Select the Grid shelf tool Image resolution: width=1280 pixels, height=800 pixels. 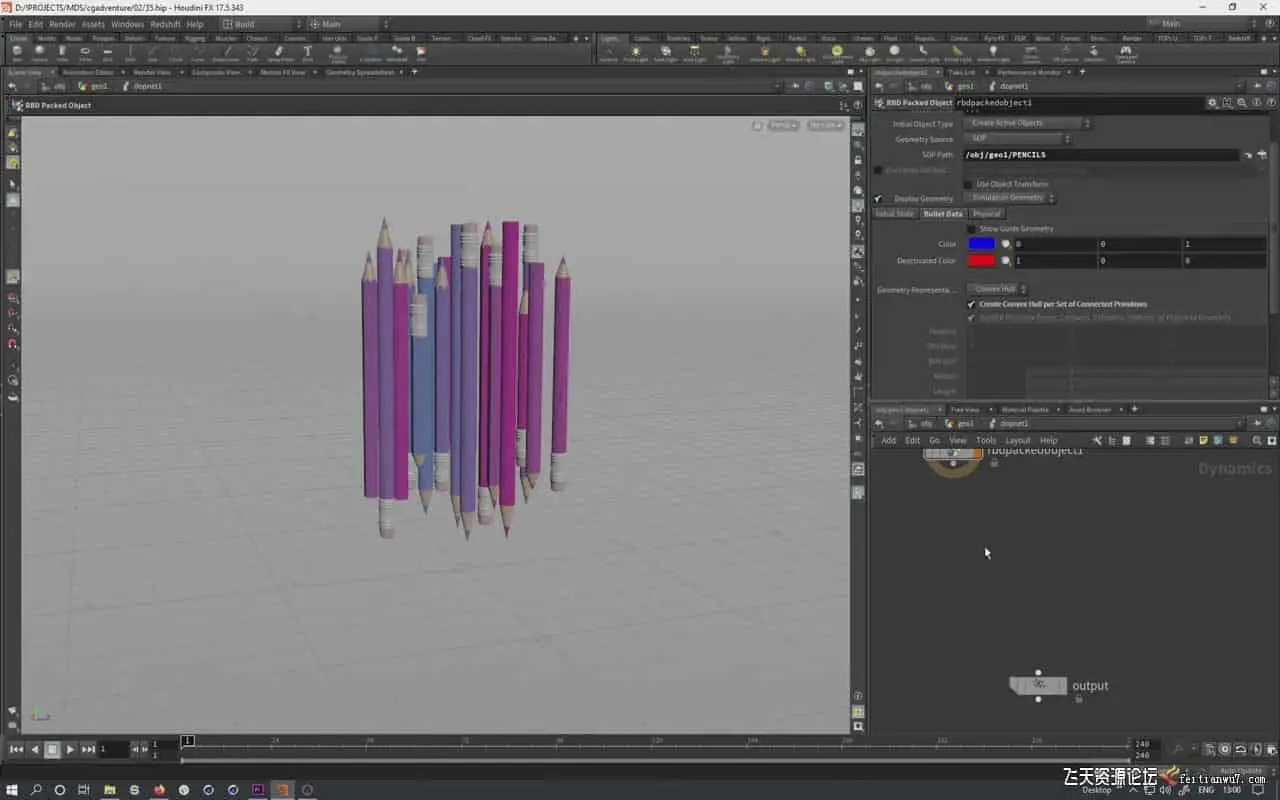[107, 53]
